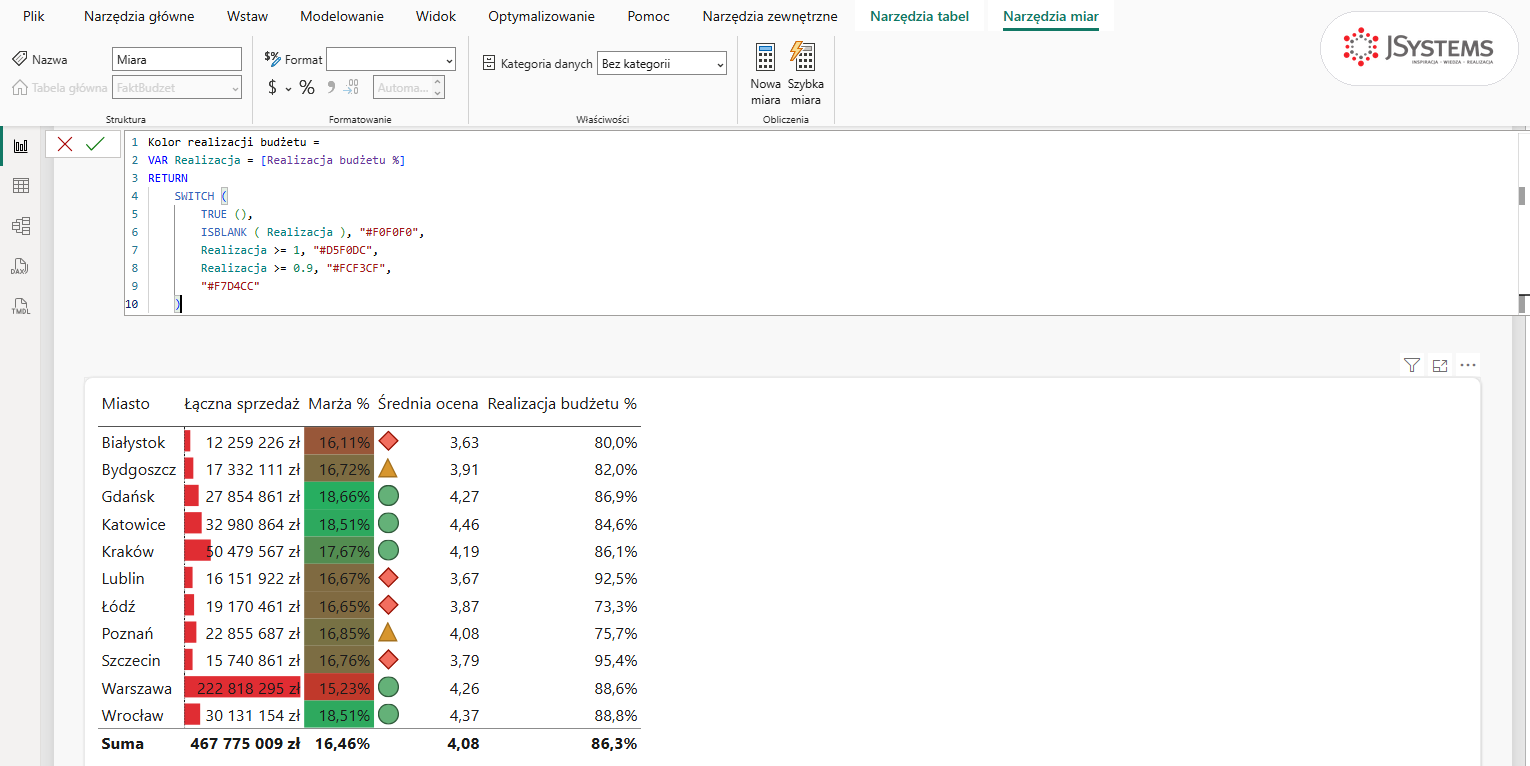
Task: Open the Plik menu
Action: coord(34,16)
